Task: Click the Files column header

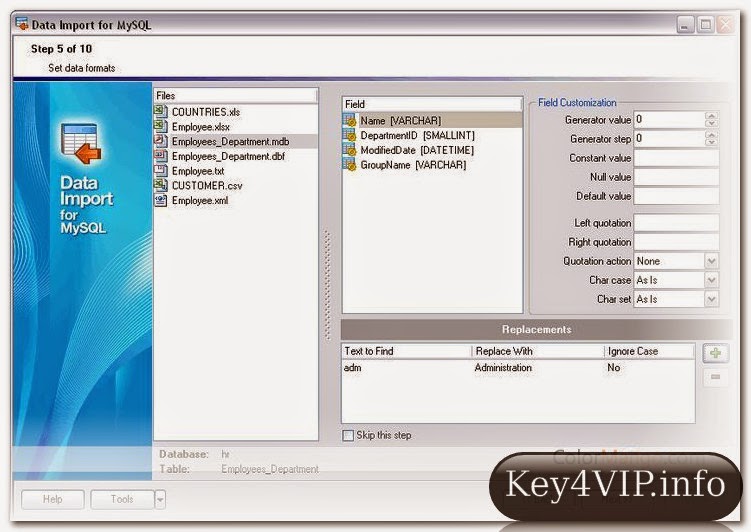Action: pyautogui.click(x=235, y=95)
